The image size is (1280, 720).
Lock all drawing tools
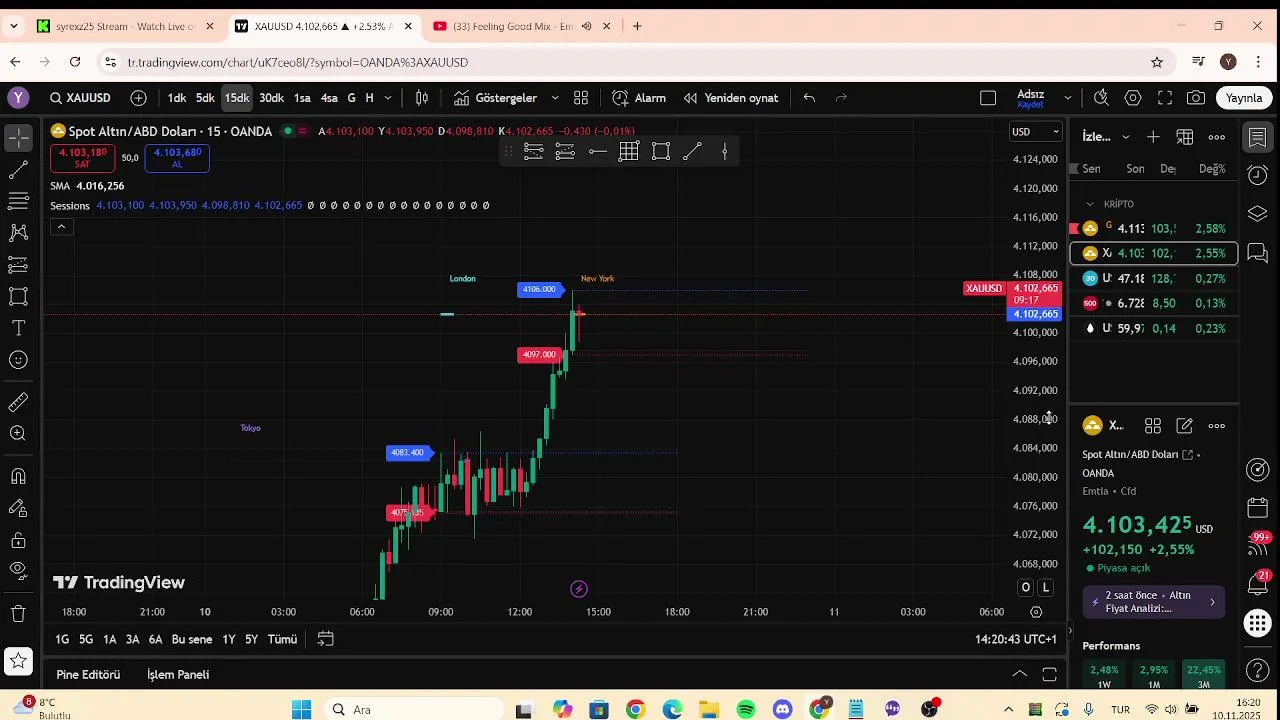[x=18, y=540]
